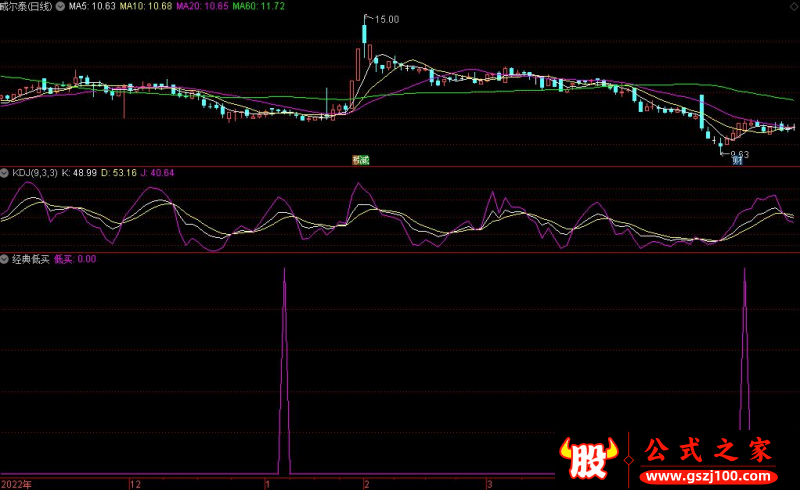The width and height of the screenshot is (800, 490).
Task: Click the 9.63 low price annotation
Action: point(739,153)
